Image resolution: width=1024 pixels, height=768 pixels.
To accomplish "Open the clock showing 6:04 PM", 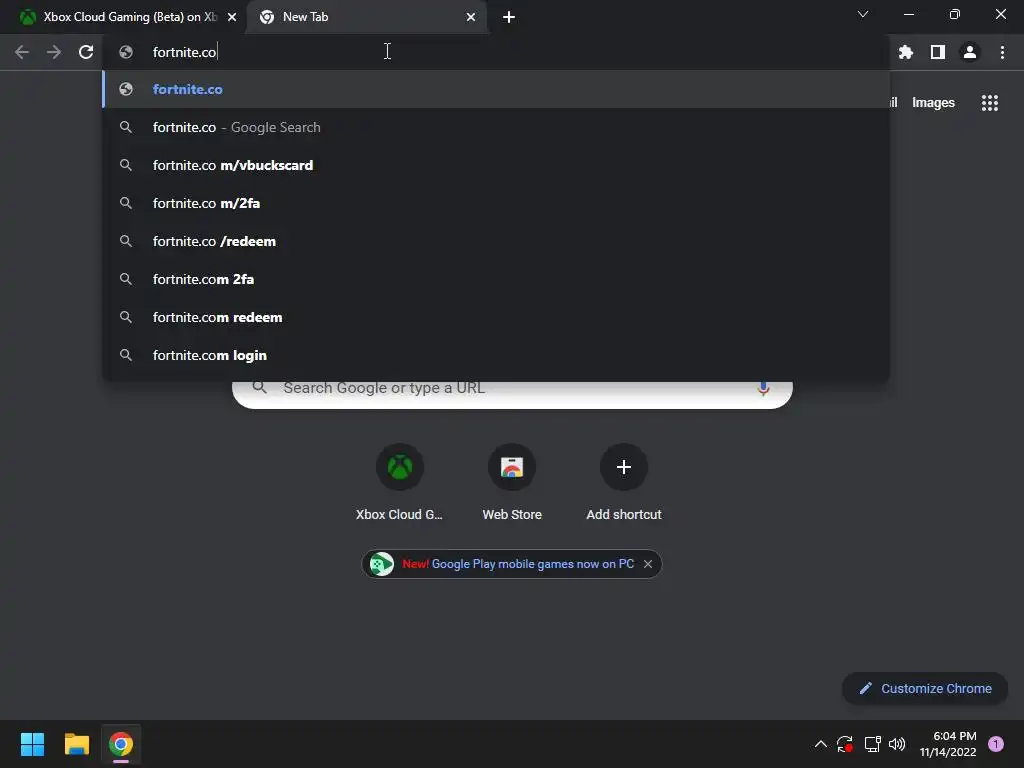I will [948, 744].
